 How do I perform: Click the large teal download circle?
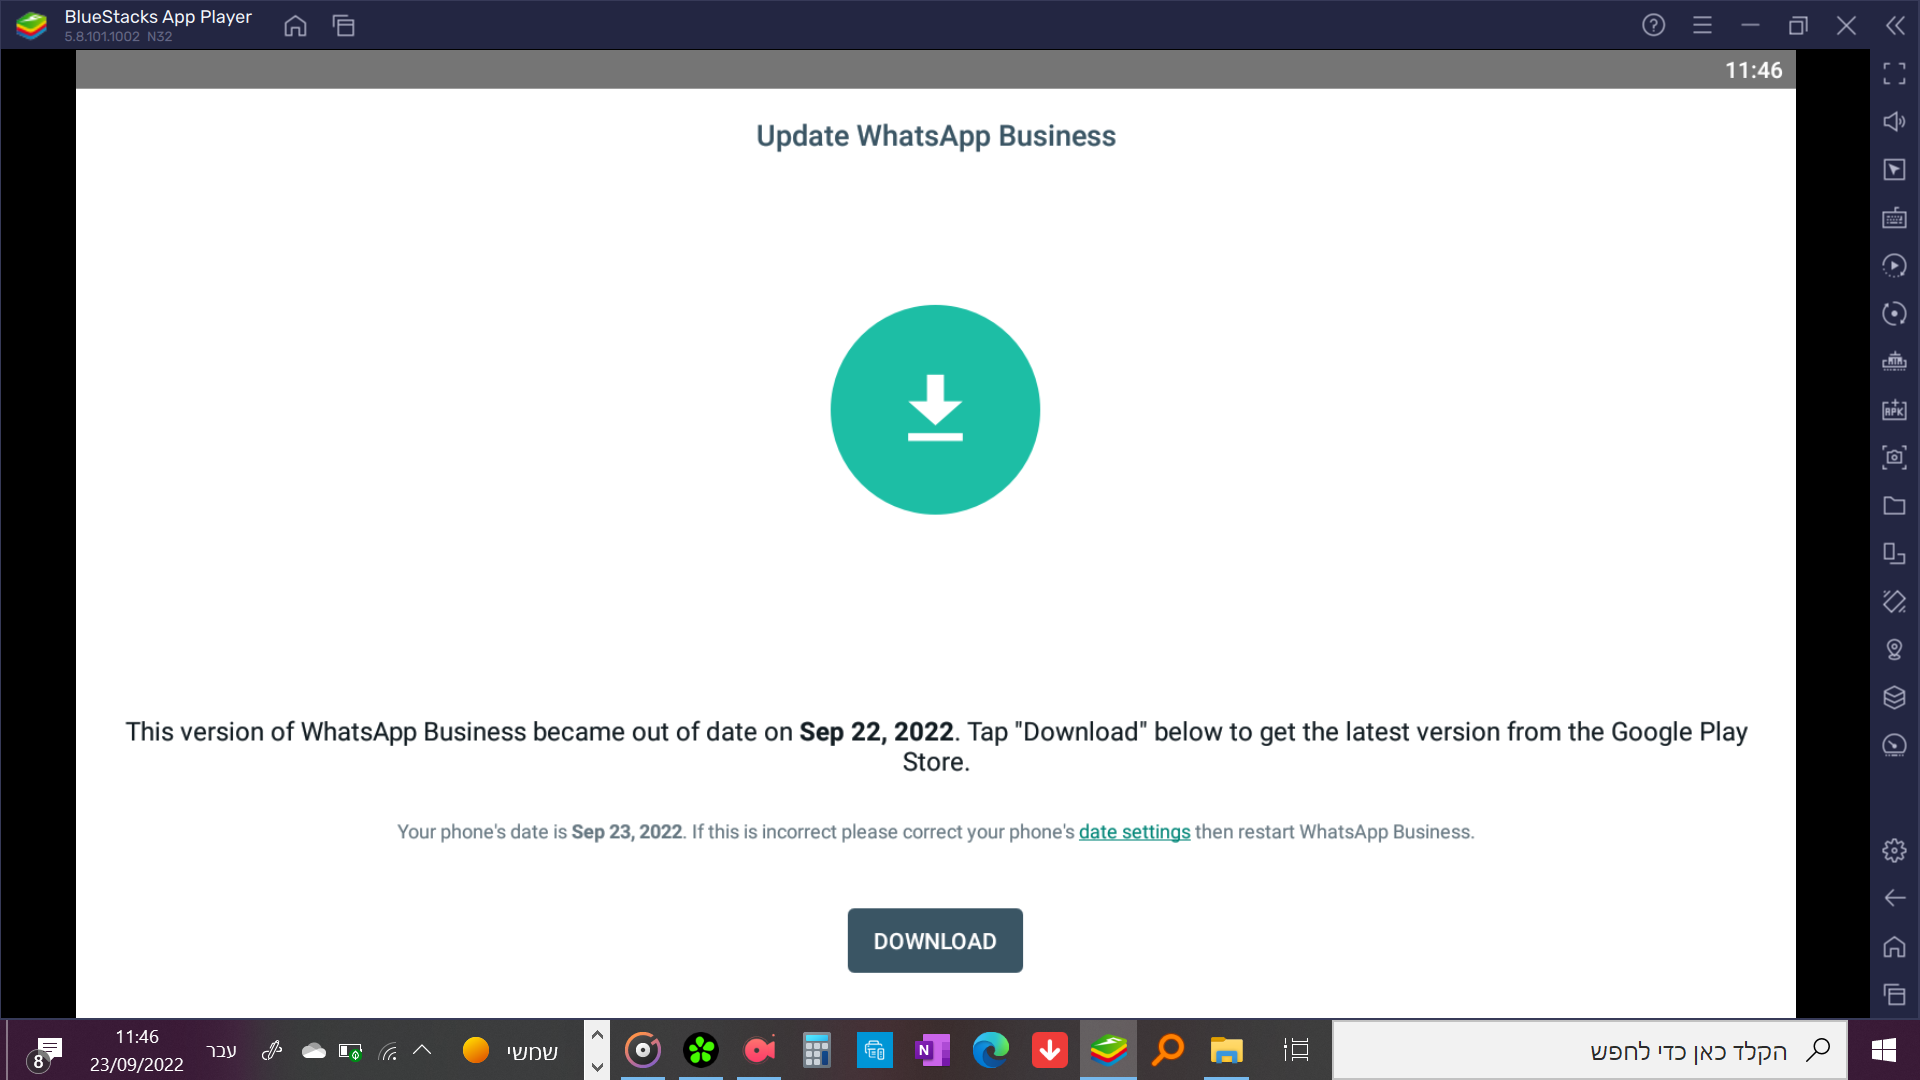[935, 410]
